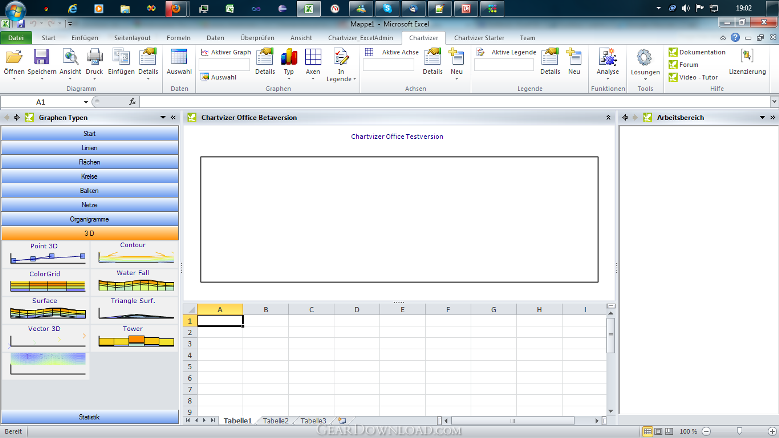Click the Aktive Legende input field
The image size is (779, 438).
(x=504, y=65)
